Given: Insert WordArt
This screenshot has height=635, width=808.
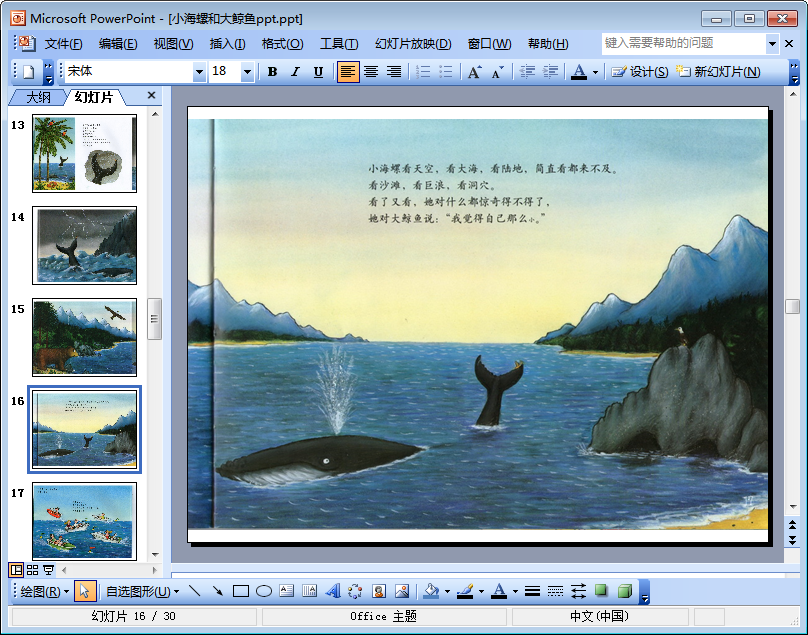Looking at the screenshot, I should 333,591.
